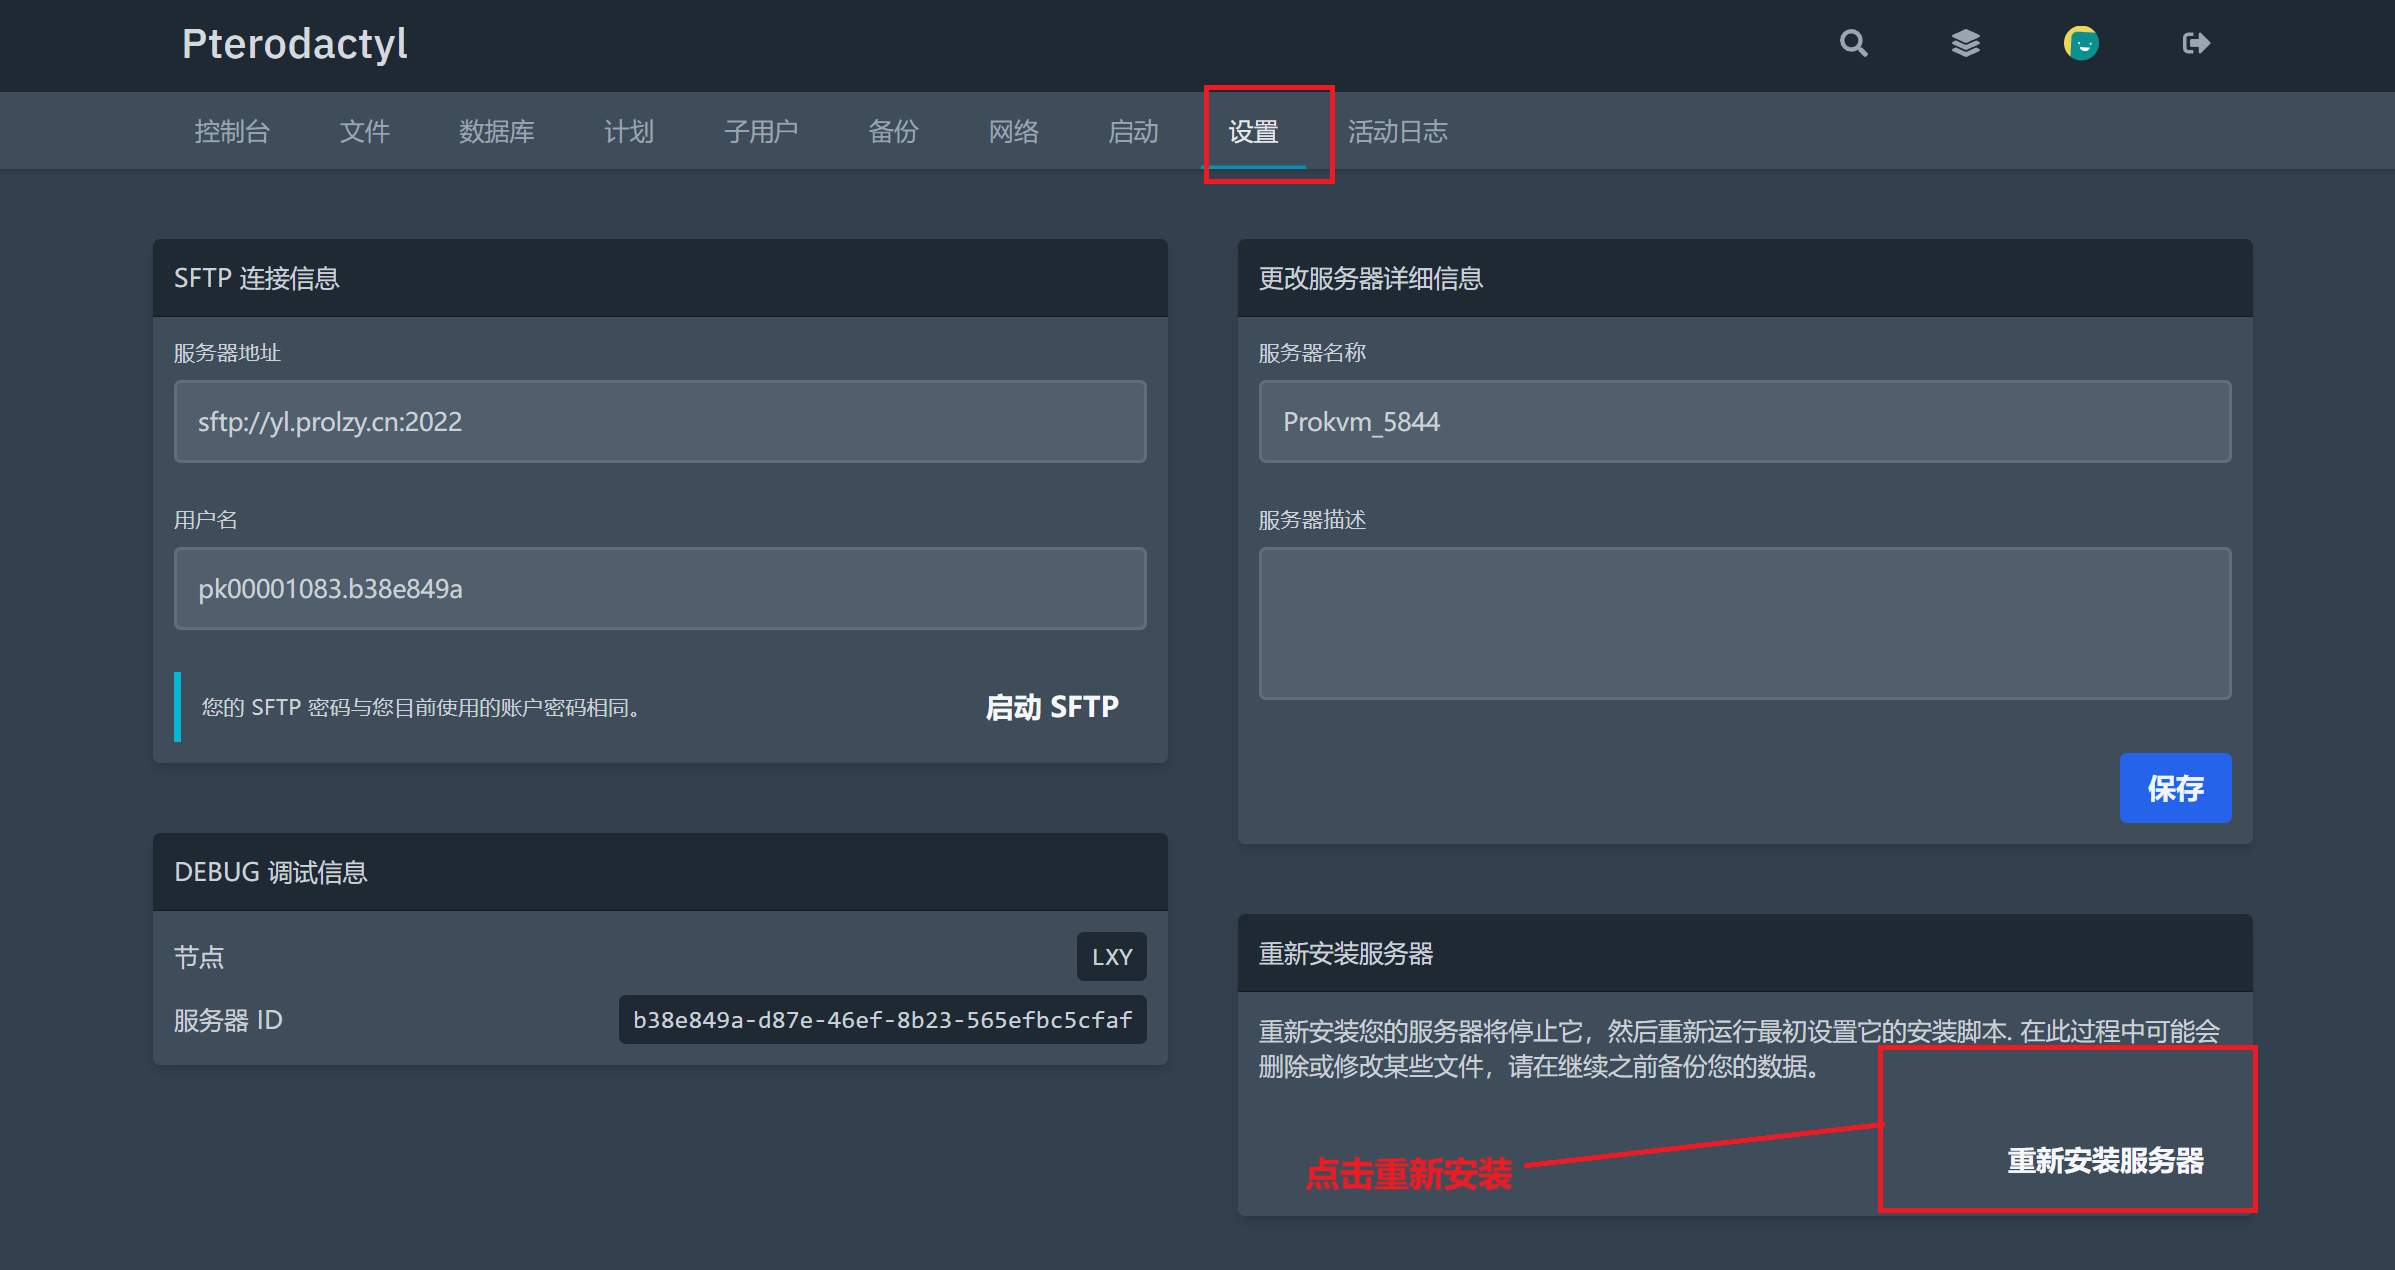Click into the 服务器描述 text area

point(1744,622)
